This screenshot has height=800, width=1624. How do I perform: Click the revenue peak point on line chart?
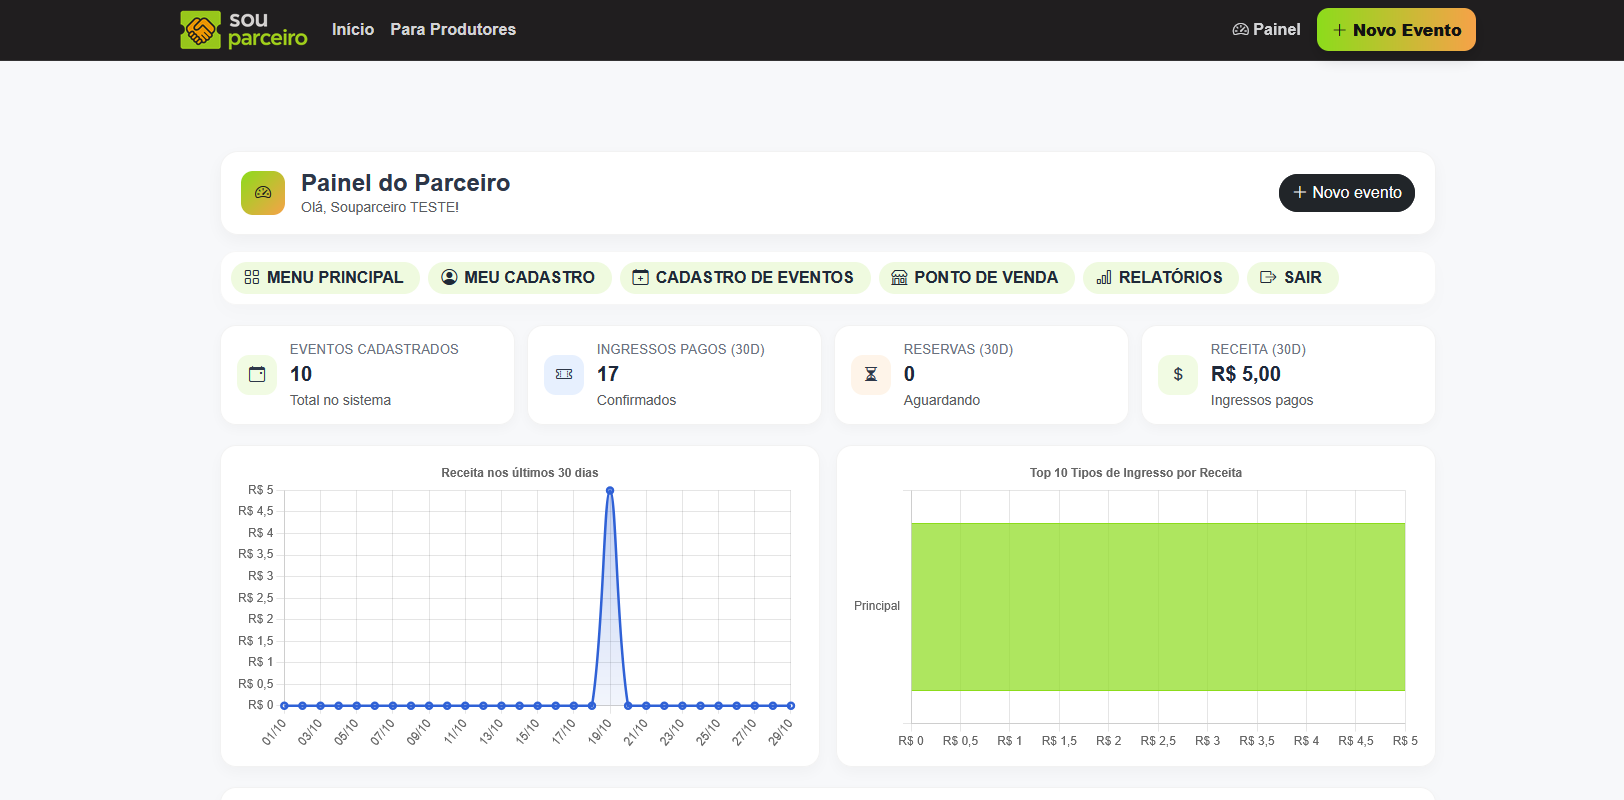610,490
